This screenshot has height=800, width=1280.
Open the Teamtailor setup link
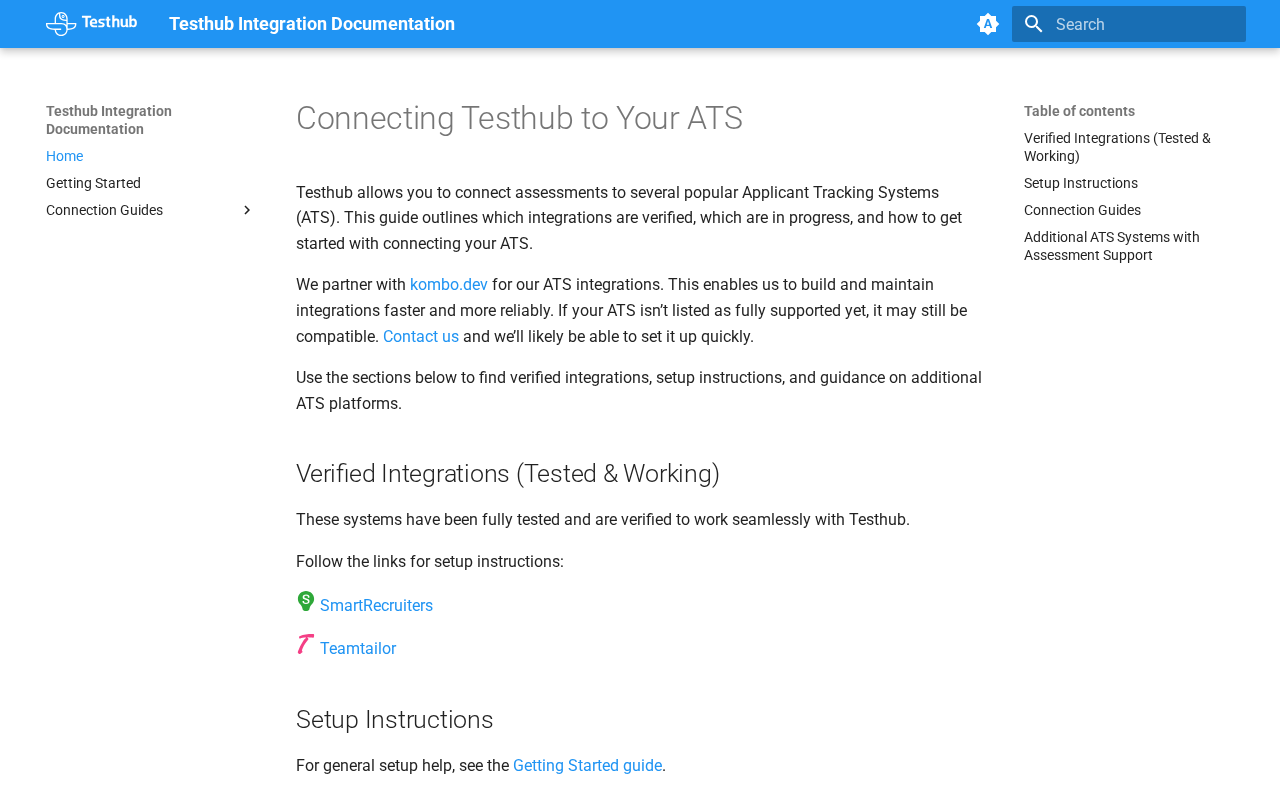[x=358, y=649]
